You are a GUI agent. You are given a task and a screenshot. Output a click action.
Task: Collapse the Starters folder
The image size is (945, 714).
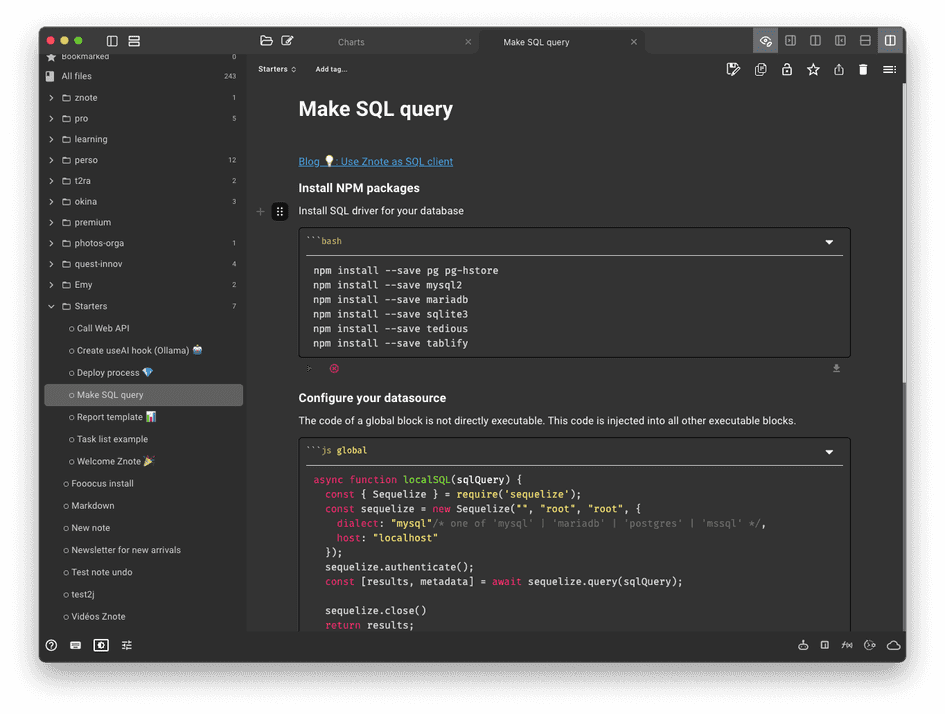pos(51,306)
